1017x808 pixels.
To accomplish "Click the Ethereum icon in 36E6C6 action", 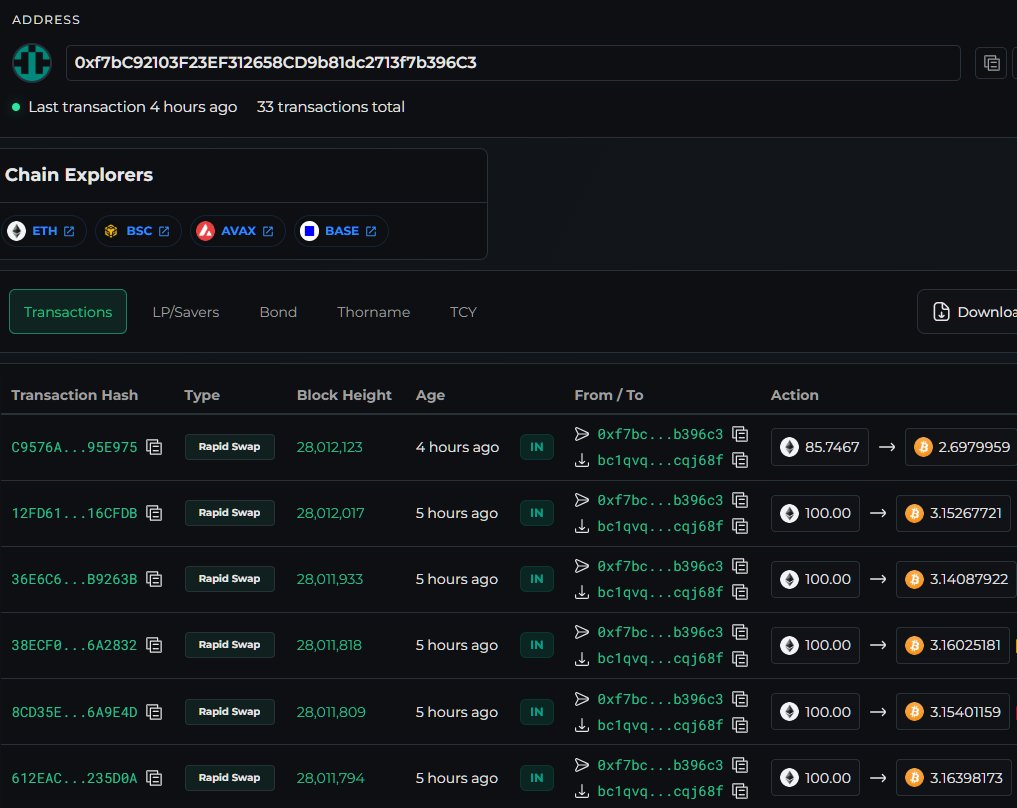I will tap(789, 579).
